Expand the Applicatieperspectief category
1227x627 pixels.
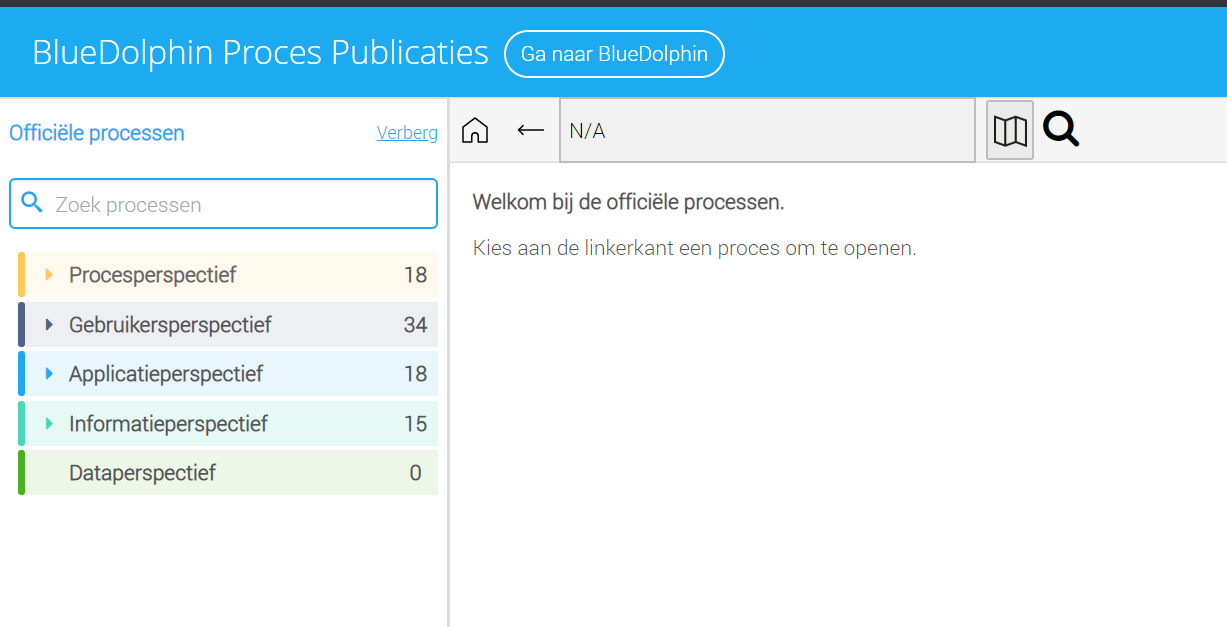(49, 374)
